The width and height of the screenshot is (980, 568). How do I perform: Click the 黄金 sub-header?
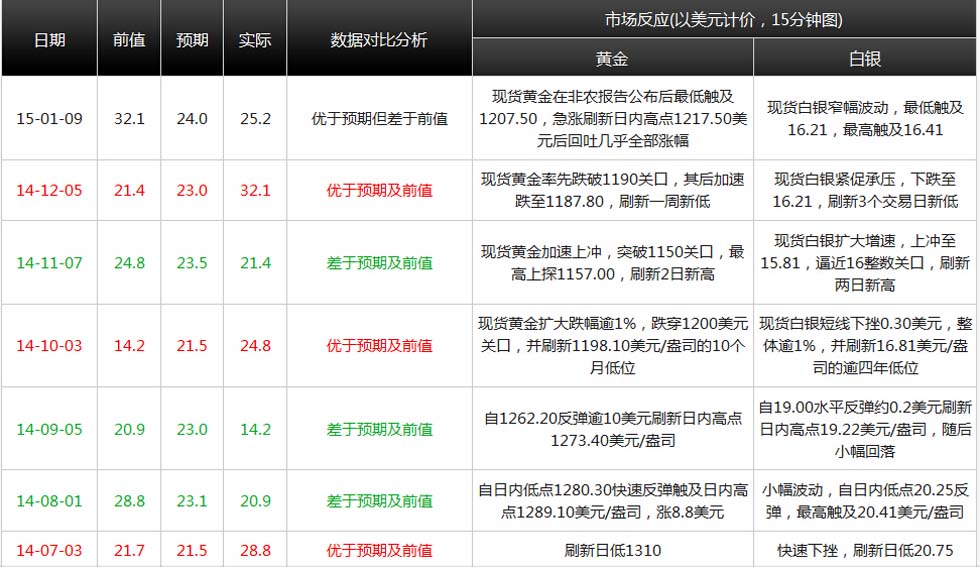coord(612,58)
